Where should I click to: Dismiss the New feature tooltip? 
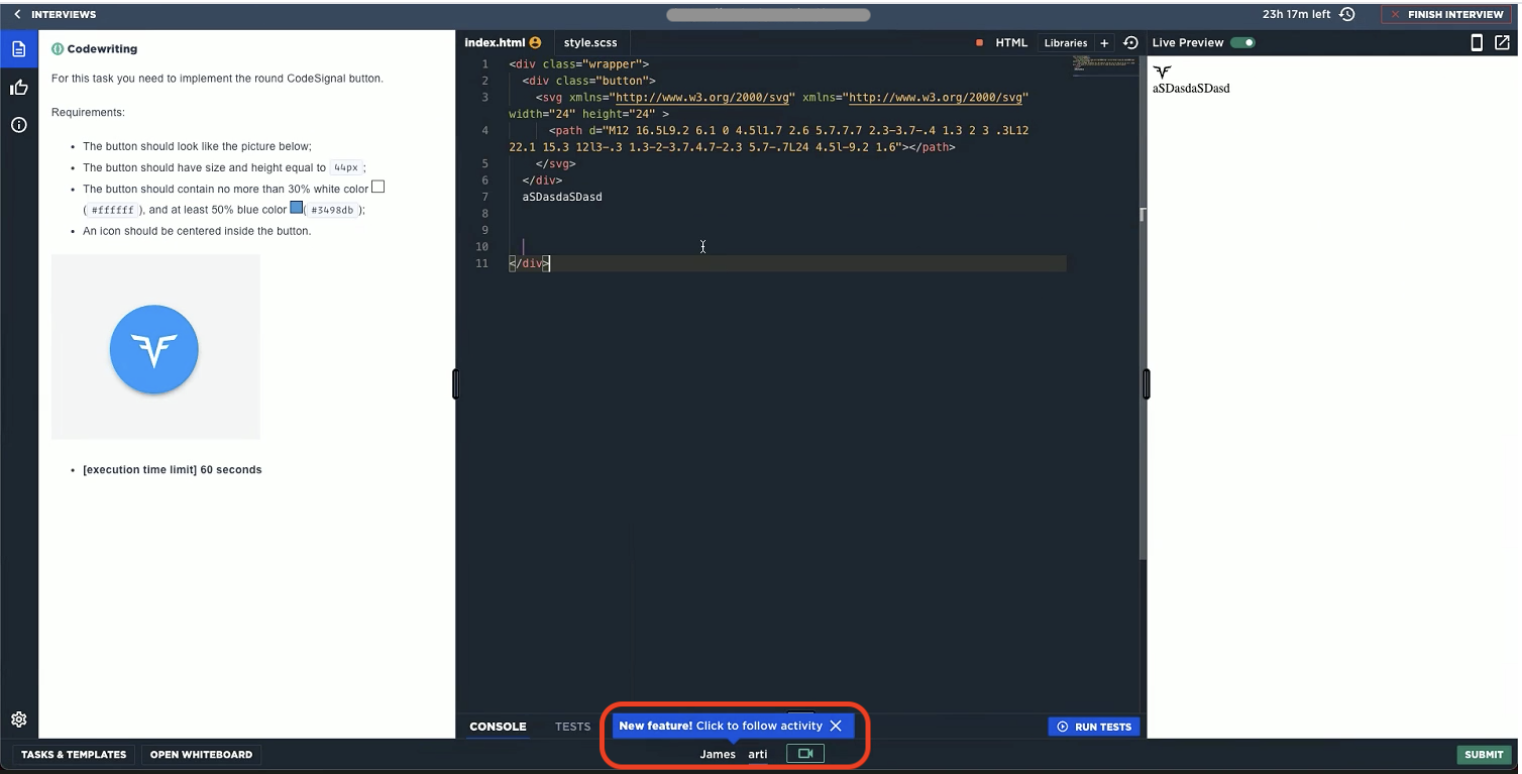836,726
